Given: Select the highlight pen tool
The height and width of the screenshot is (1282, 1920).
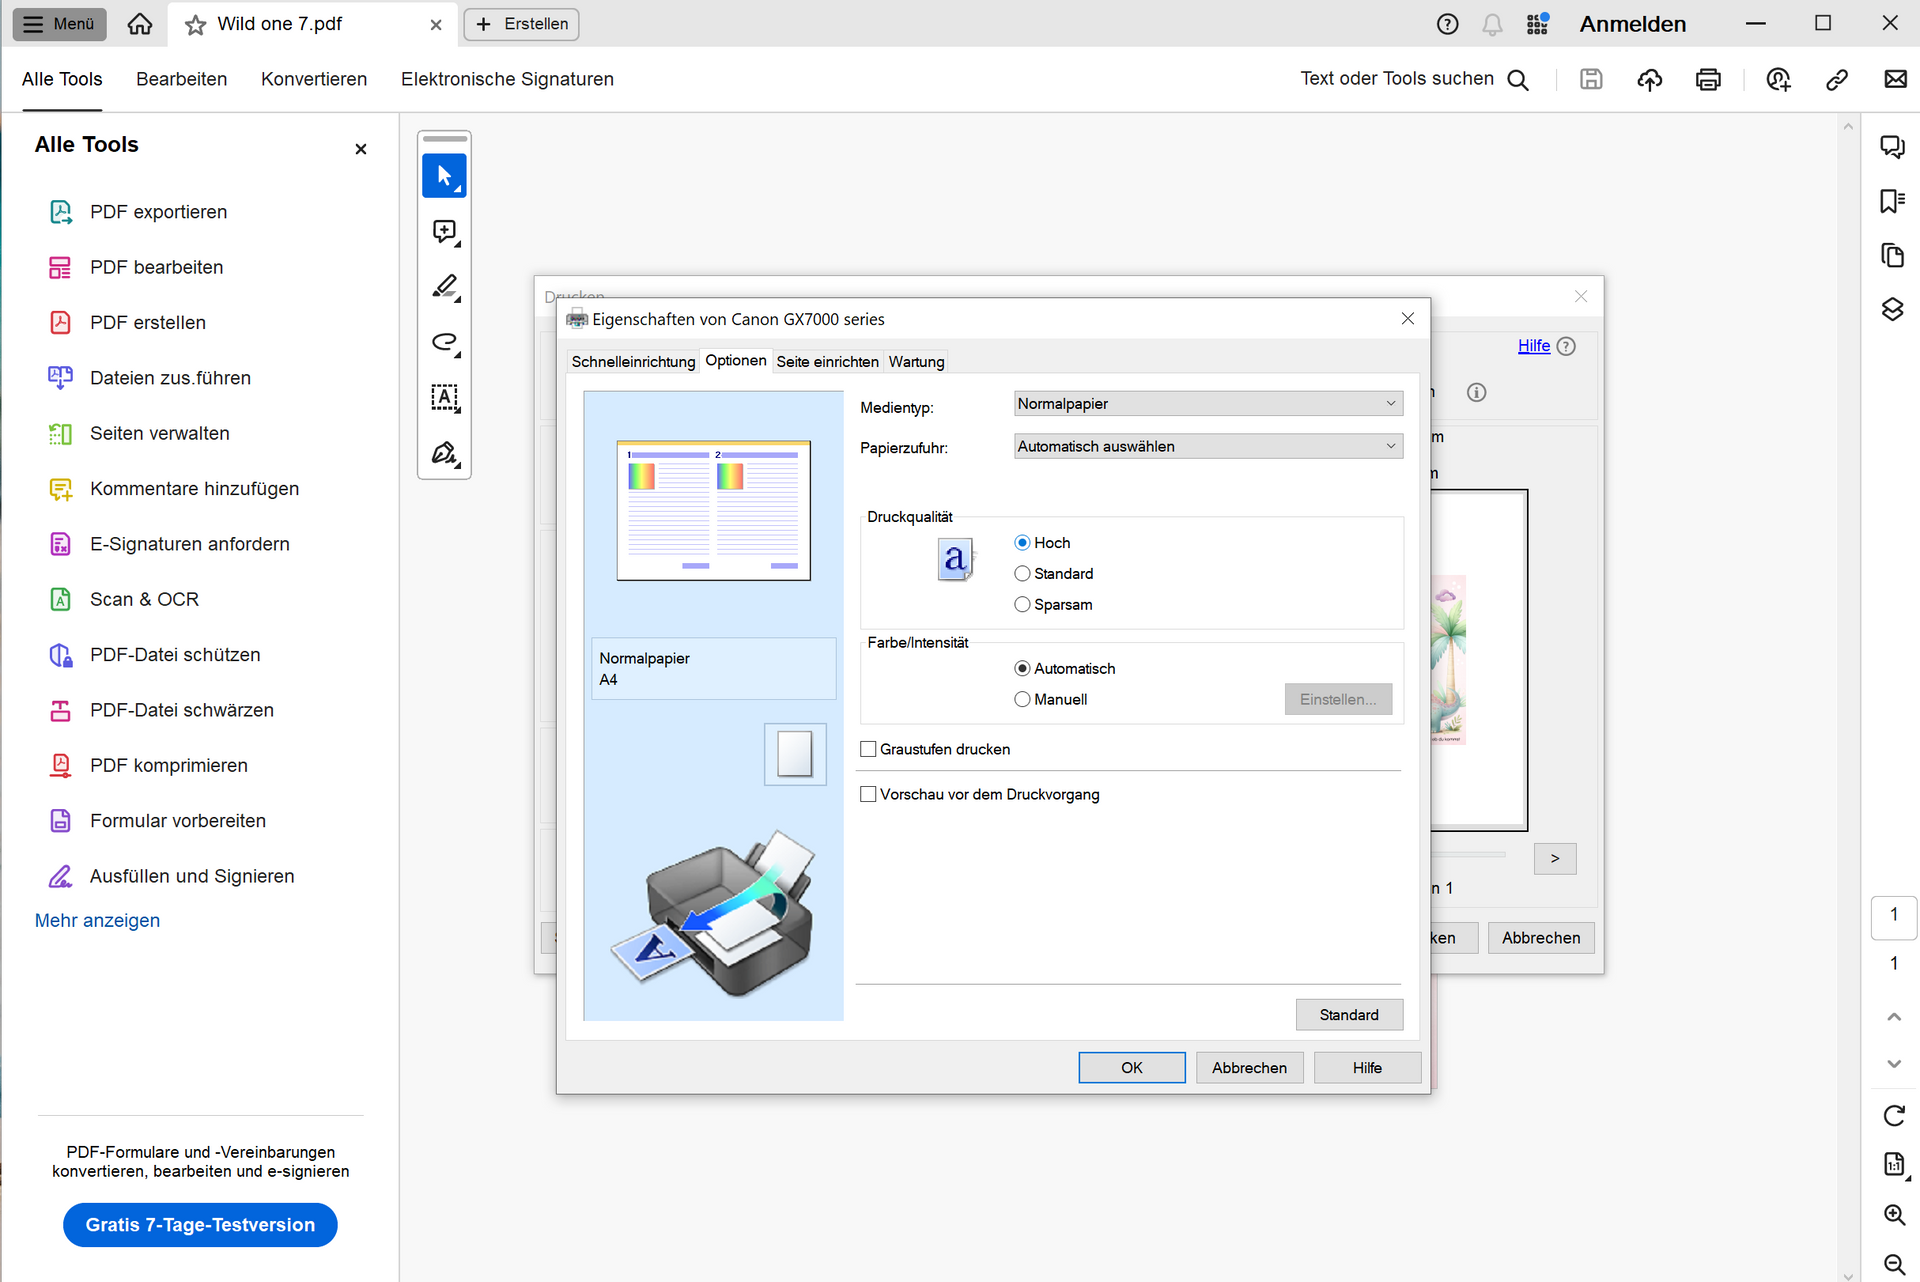Looking at the screenshot, I should 444,287.
